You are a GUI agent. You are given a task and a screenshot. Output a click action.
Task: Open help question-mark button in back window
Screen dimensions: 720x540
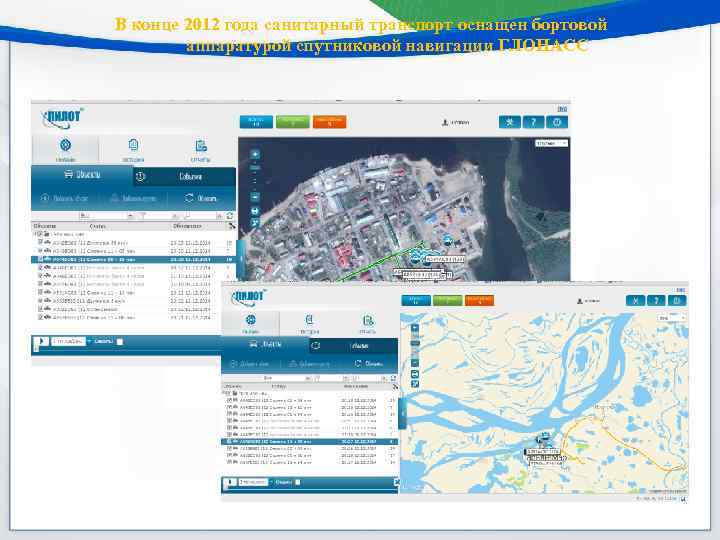533,122
